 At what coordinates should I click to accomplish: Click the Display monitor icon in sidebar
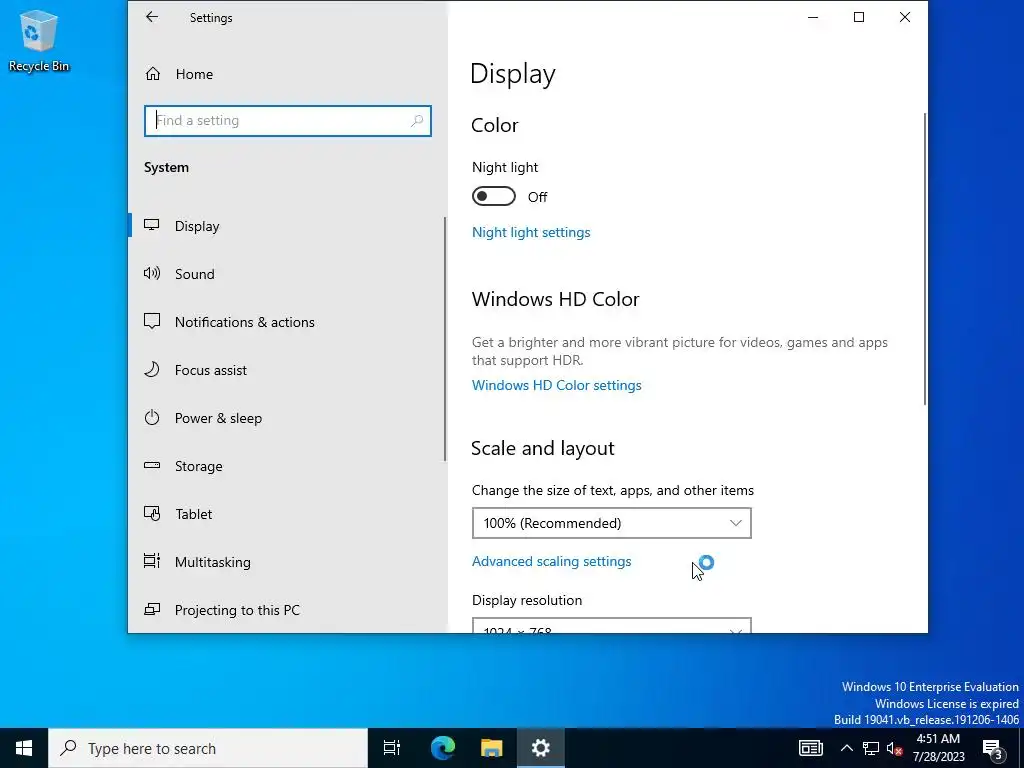[x=152, y=225]
